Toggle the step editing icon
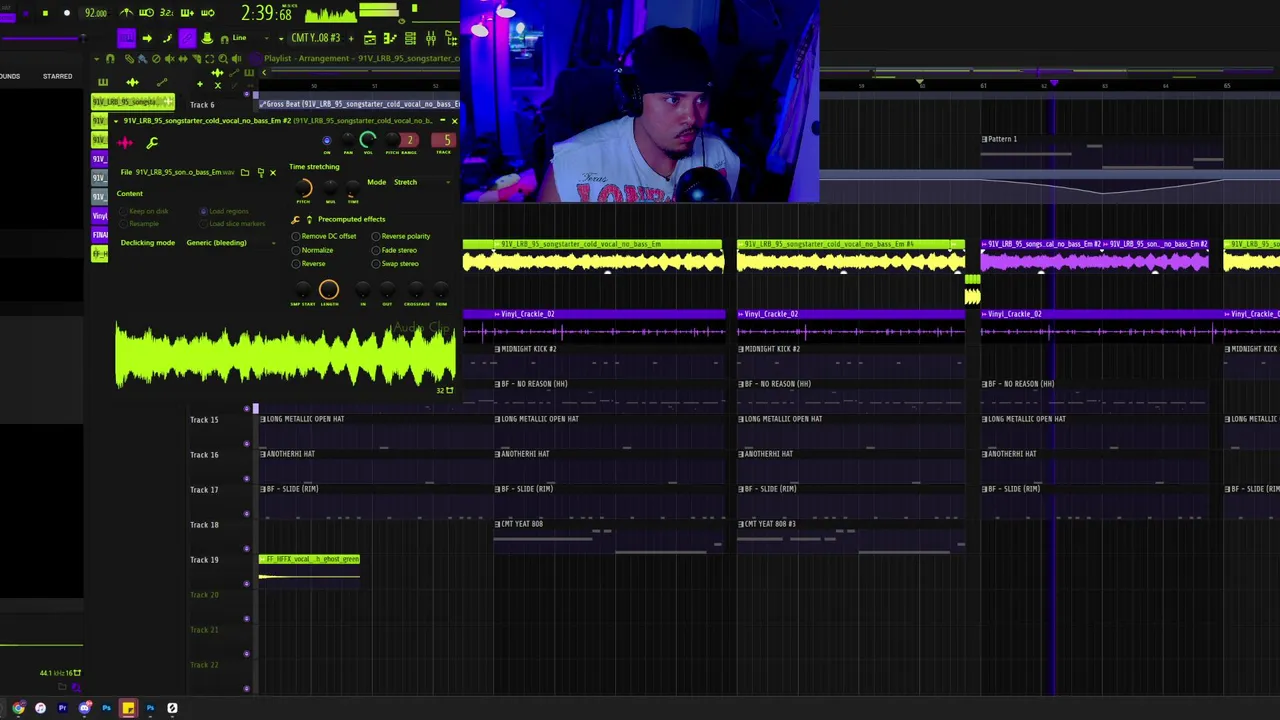The image size is (1280, 720). [167, 38]
